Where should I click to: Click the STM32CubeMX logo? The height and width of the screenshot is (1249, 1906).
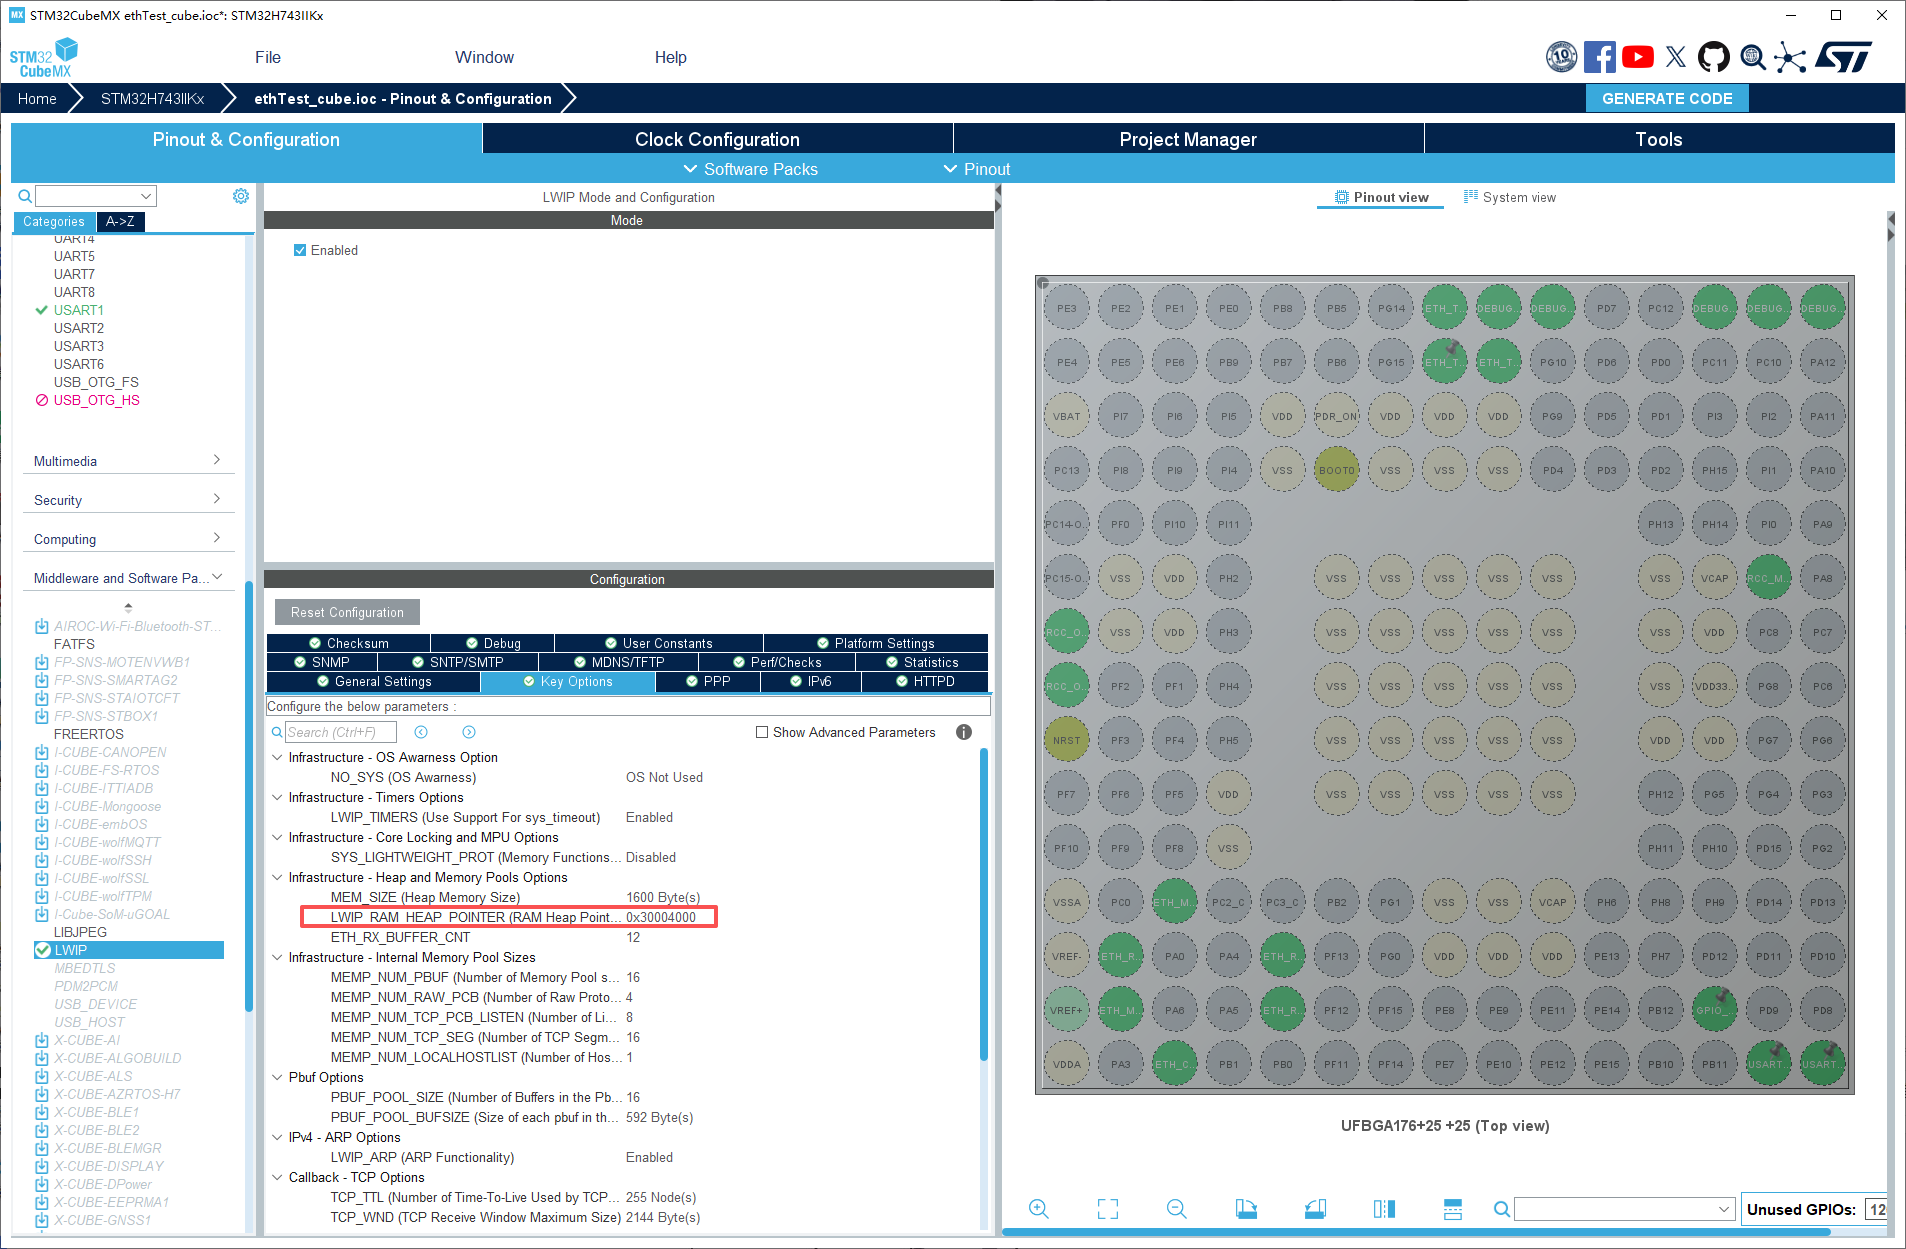click(x=44, y=57)
